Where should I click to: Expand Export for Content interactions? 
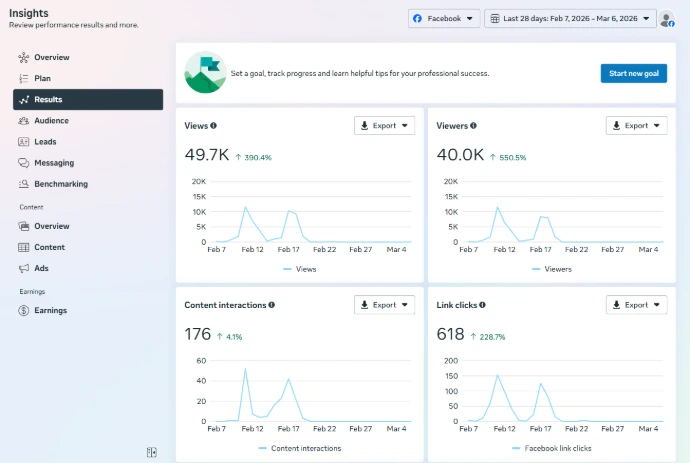click(x=385, y=305)
